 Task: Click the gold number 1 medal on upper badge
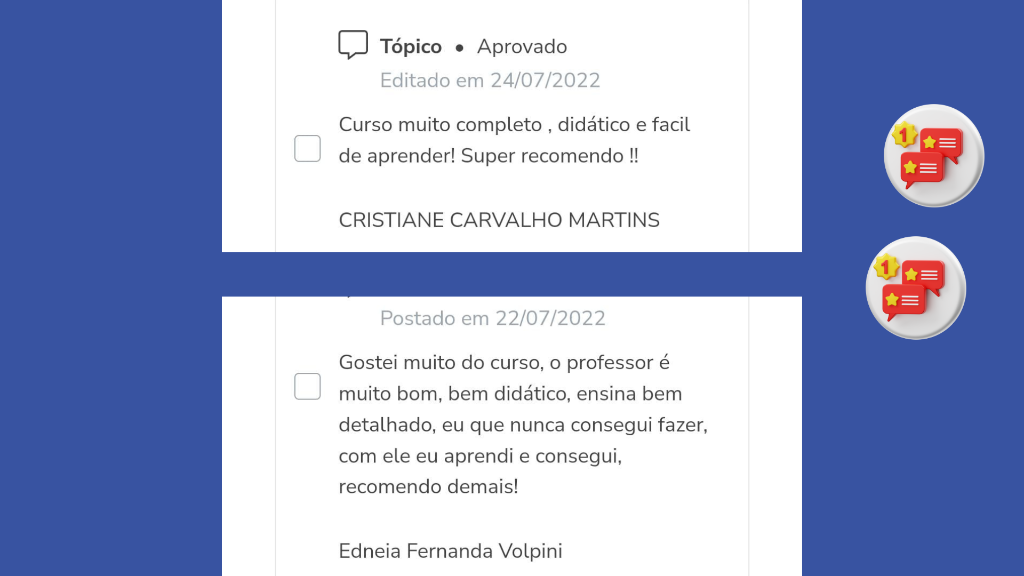point(904,134)
